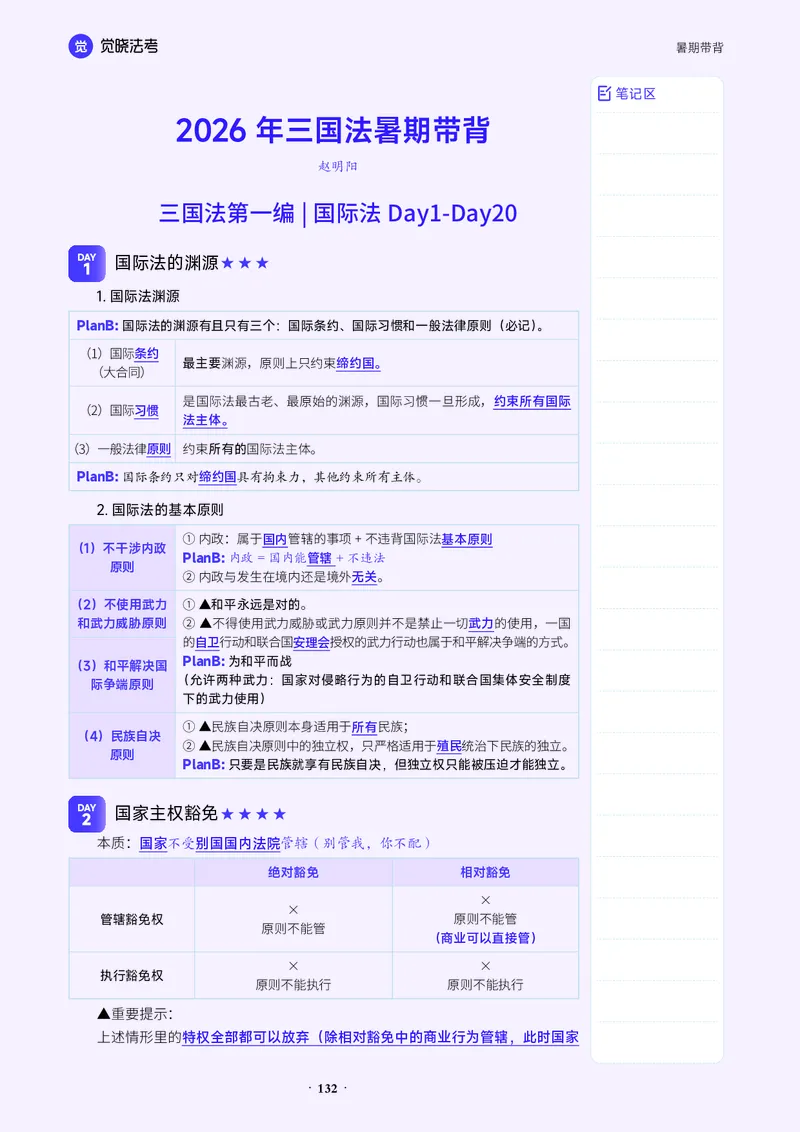Click 原则不能执行 under the 绝对豁免 column
The image size is (800, 1132).
293,985
